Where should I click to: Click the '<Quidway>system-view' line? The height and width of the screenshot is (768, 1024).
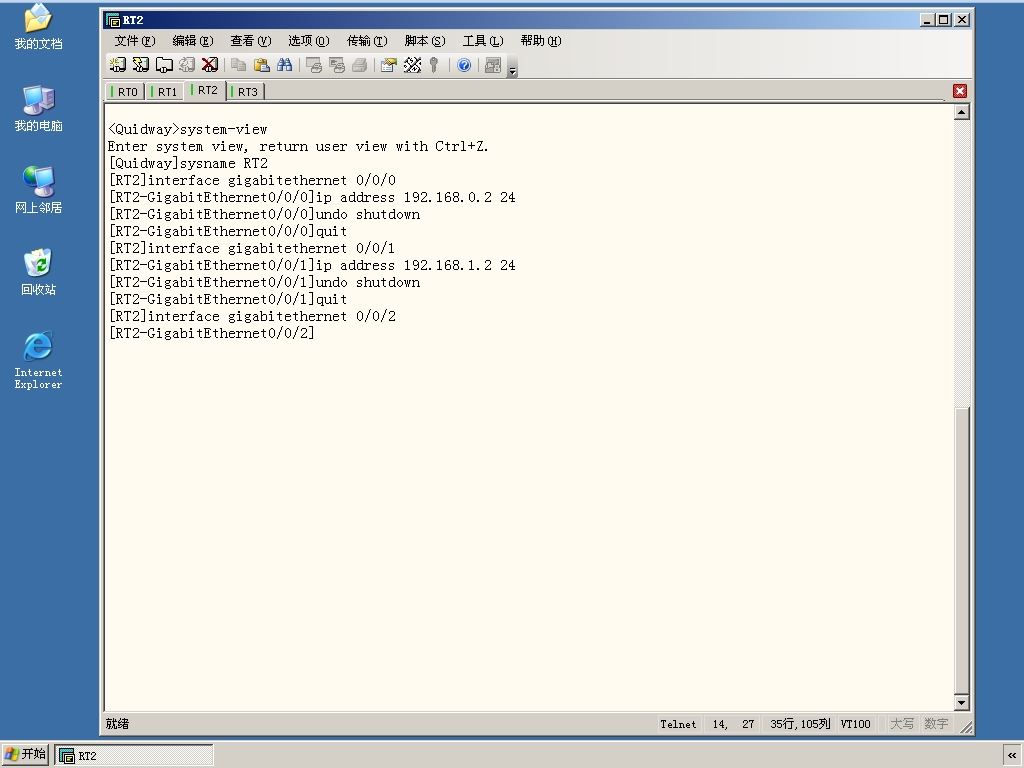tap(187, 129)
